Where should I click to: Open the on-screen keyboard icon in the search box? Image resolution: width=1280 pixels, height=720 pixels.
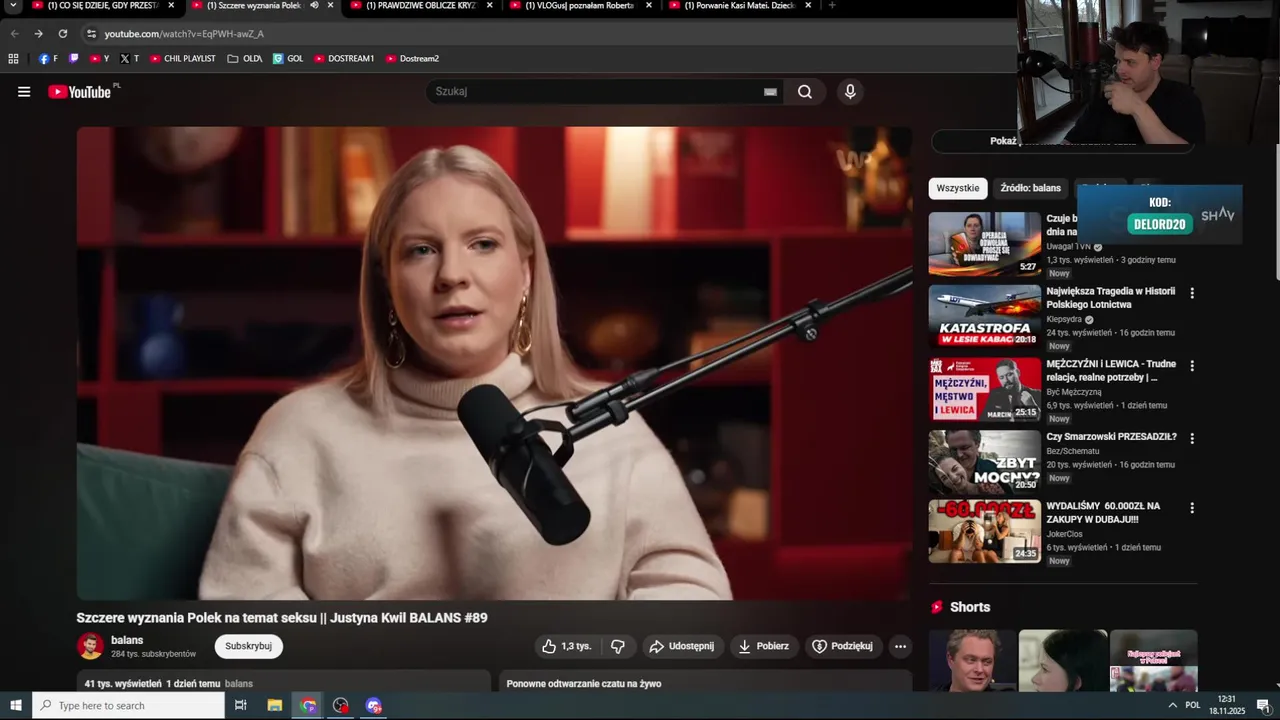770,92
